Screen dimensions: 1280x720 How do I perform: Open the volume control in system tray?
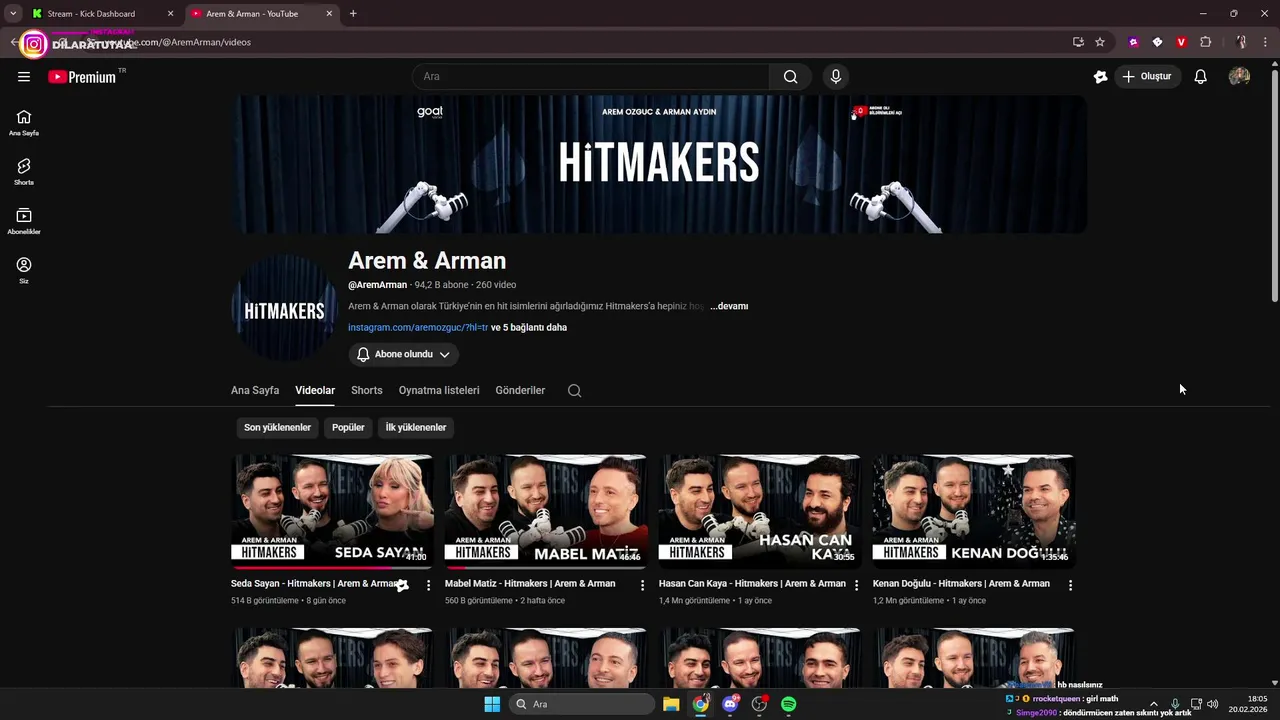coord(1213,704)
